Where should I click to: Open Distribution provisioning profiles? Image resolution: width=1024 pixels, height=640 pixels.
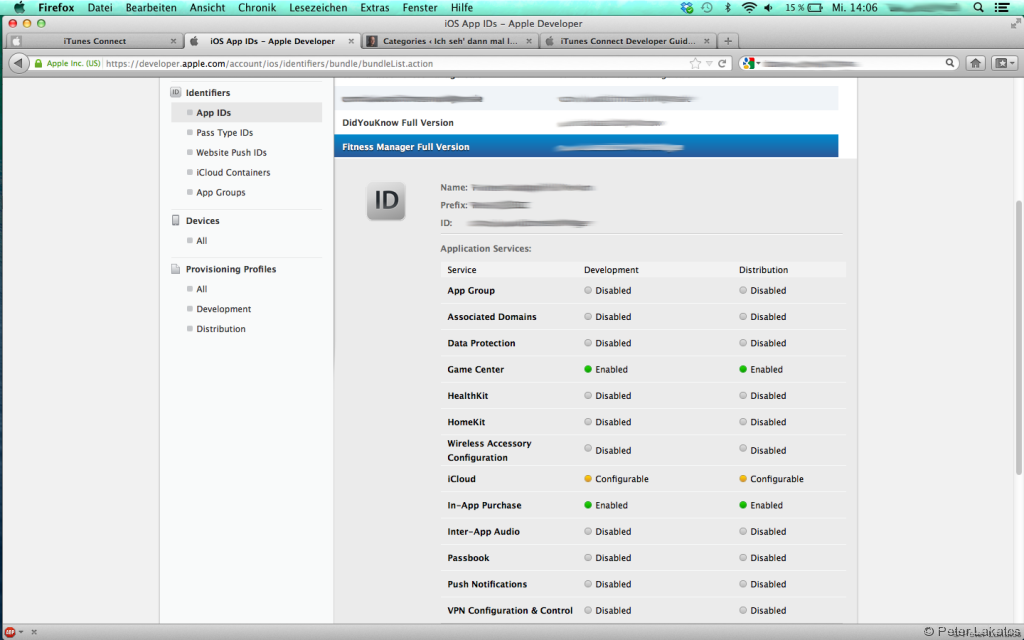coord(221,328)
